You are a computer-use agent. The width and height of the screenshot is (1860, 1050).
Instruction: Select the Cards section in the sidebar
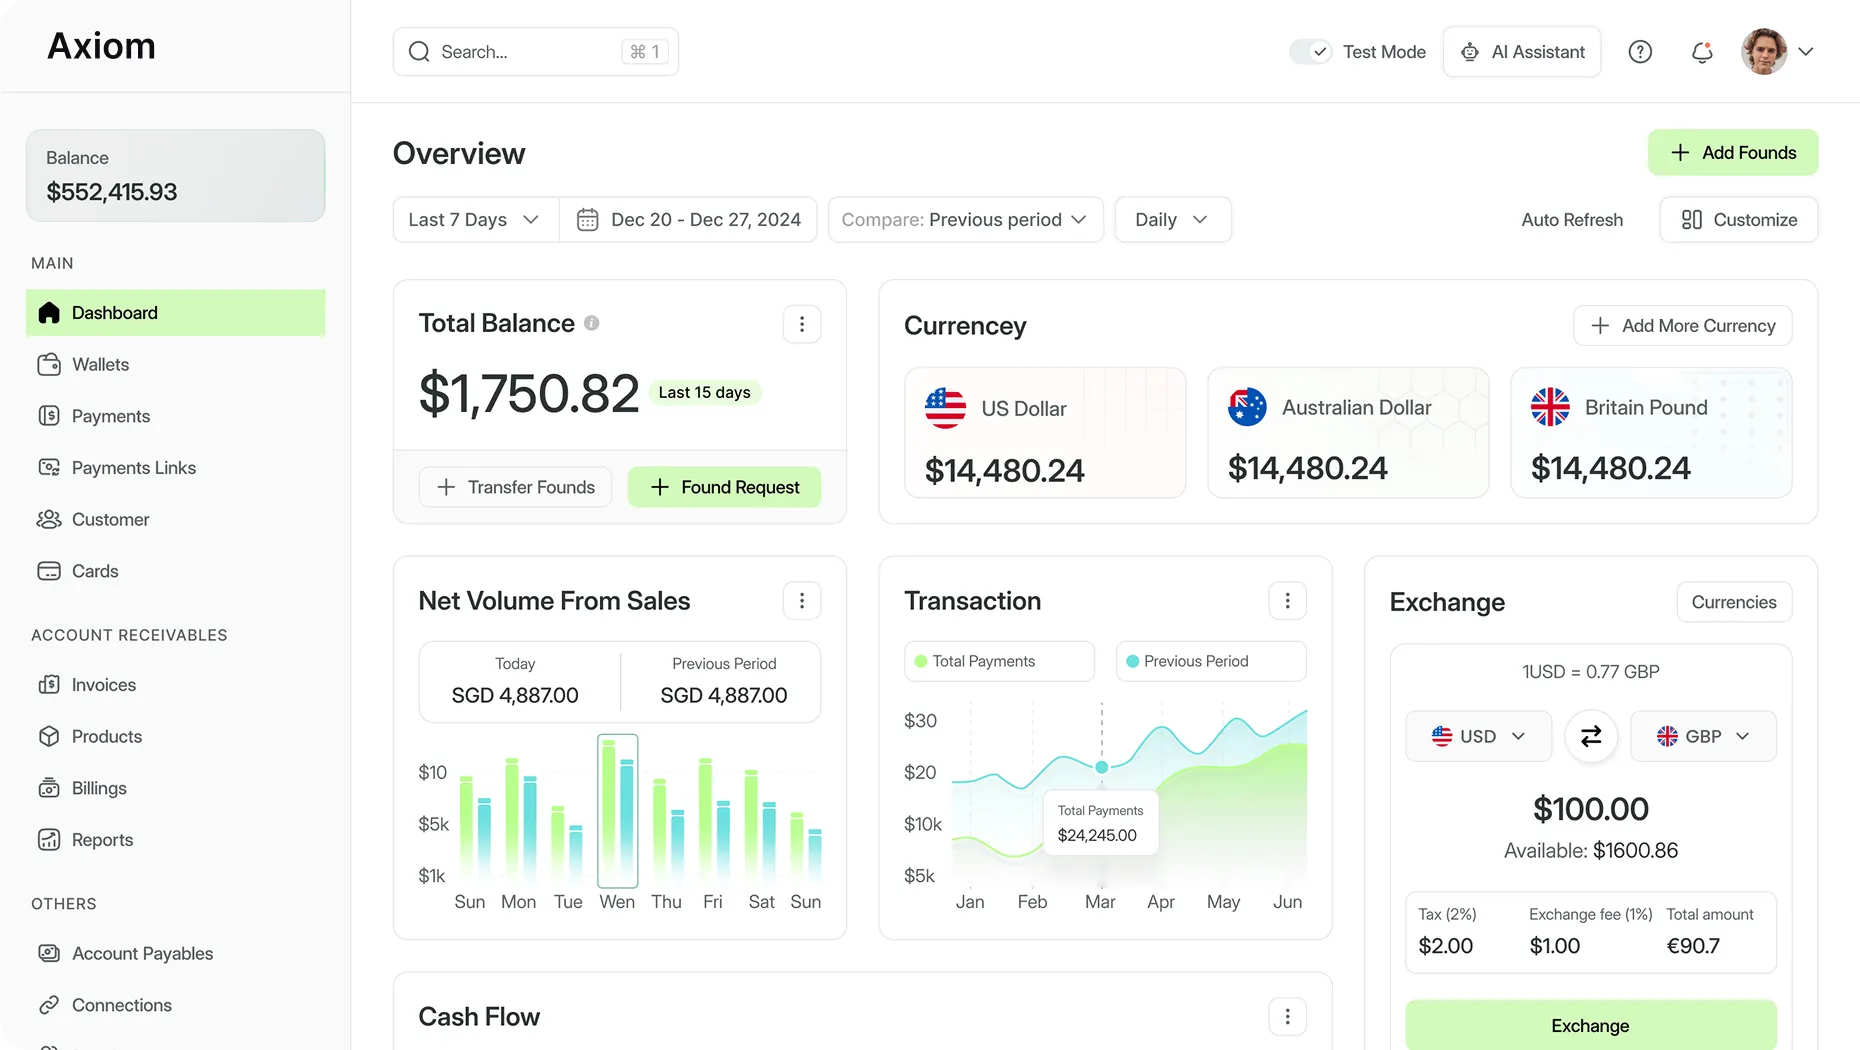(x=93, y=571)
